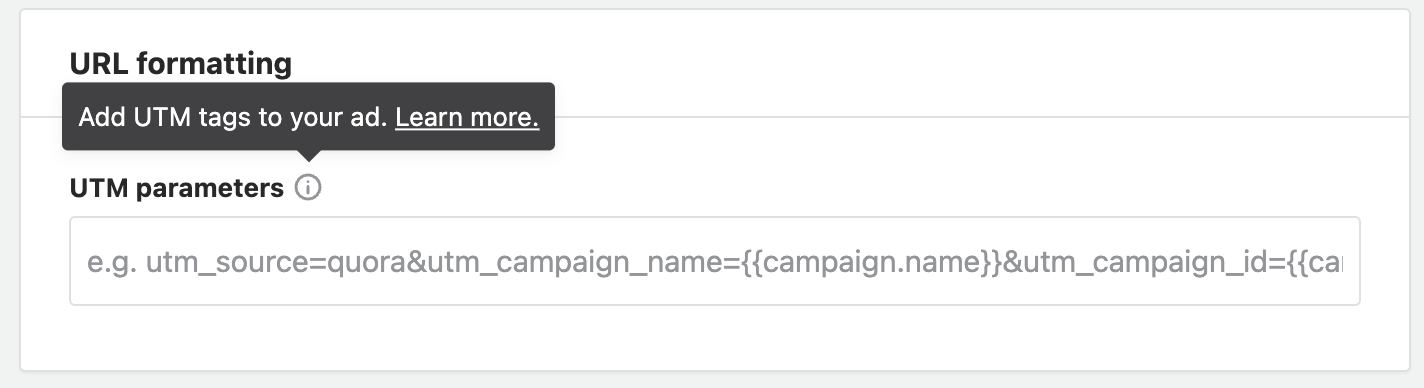Dismiss tooltip via the circled i icon

click(309, 188)
